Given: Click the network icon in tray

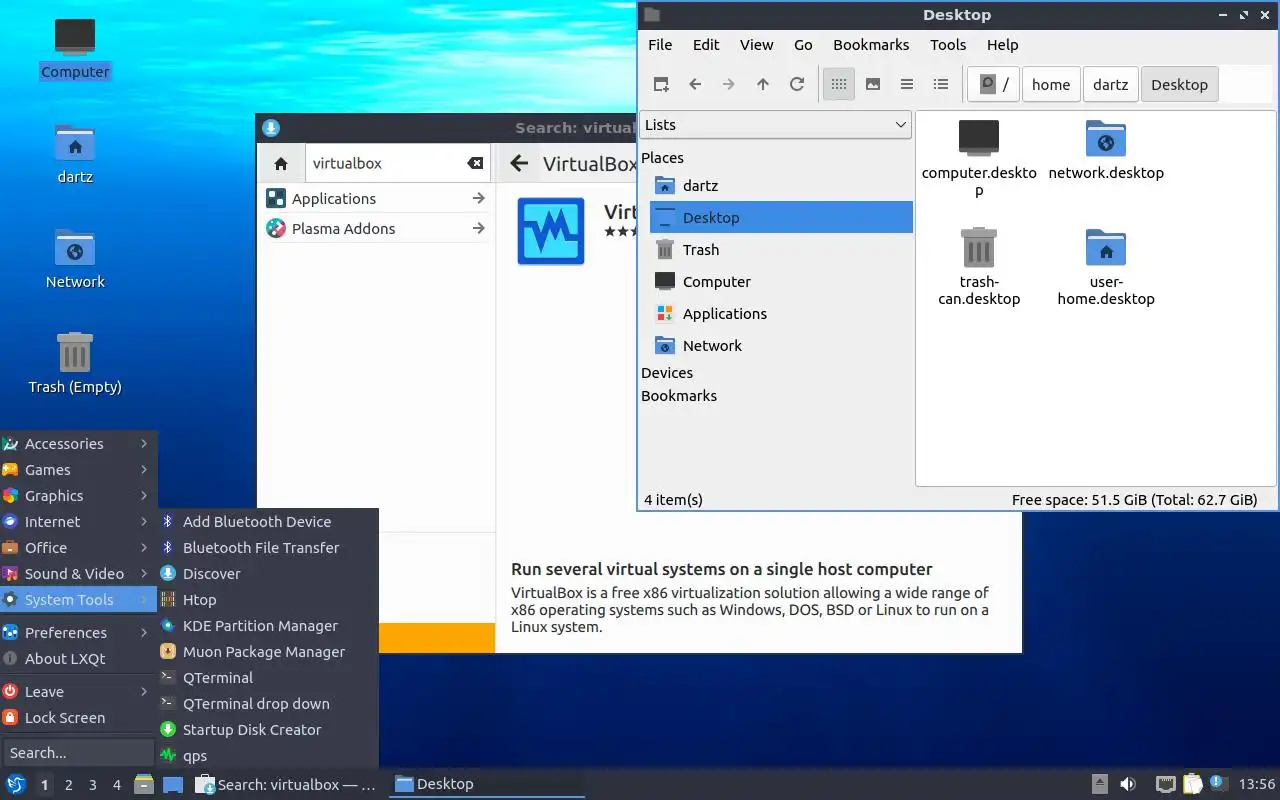Looking at the screenshot, I should [x=1165, y=784].
